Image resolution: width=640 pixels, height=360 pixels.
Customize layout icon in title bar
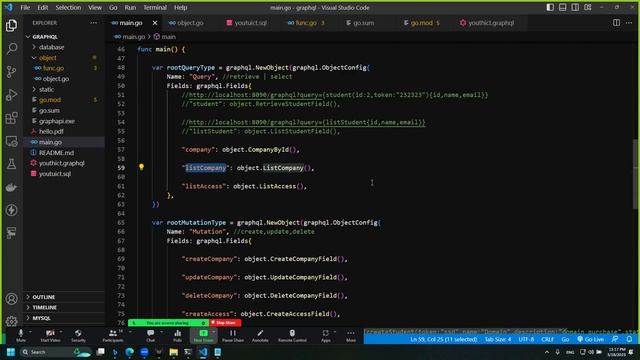pos(588,7)
